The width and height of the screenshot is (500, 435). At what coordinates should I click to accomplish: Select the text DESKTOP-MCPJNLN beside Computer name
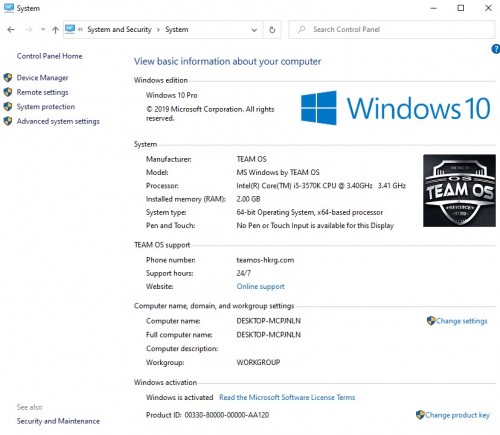pos(268,321)
